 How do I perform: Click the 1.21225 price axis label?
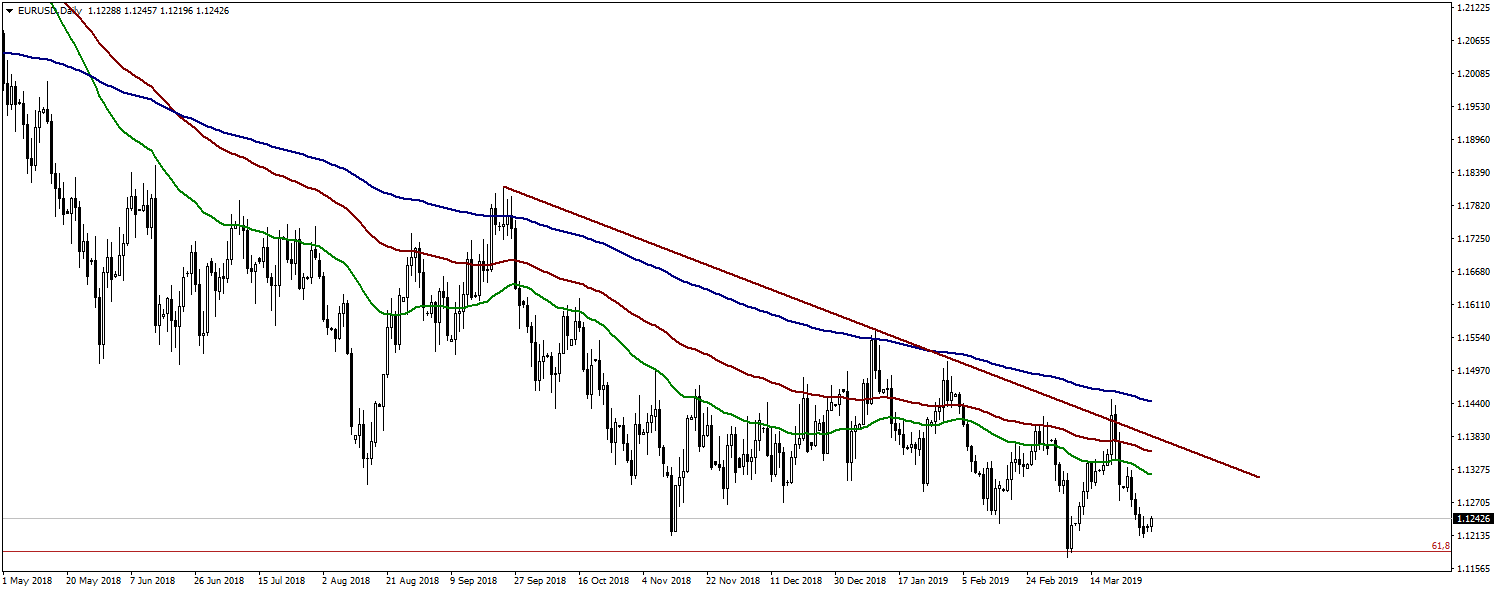tap(1472, 8)
